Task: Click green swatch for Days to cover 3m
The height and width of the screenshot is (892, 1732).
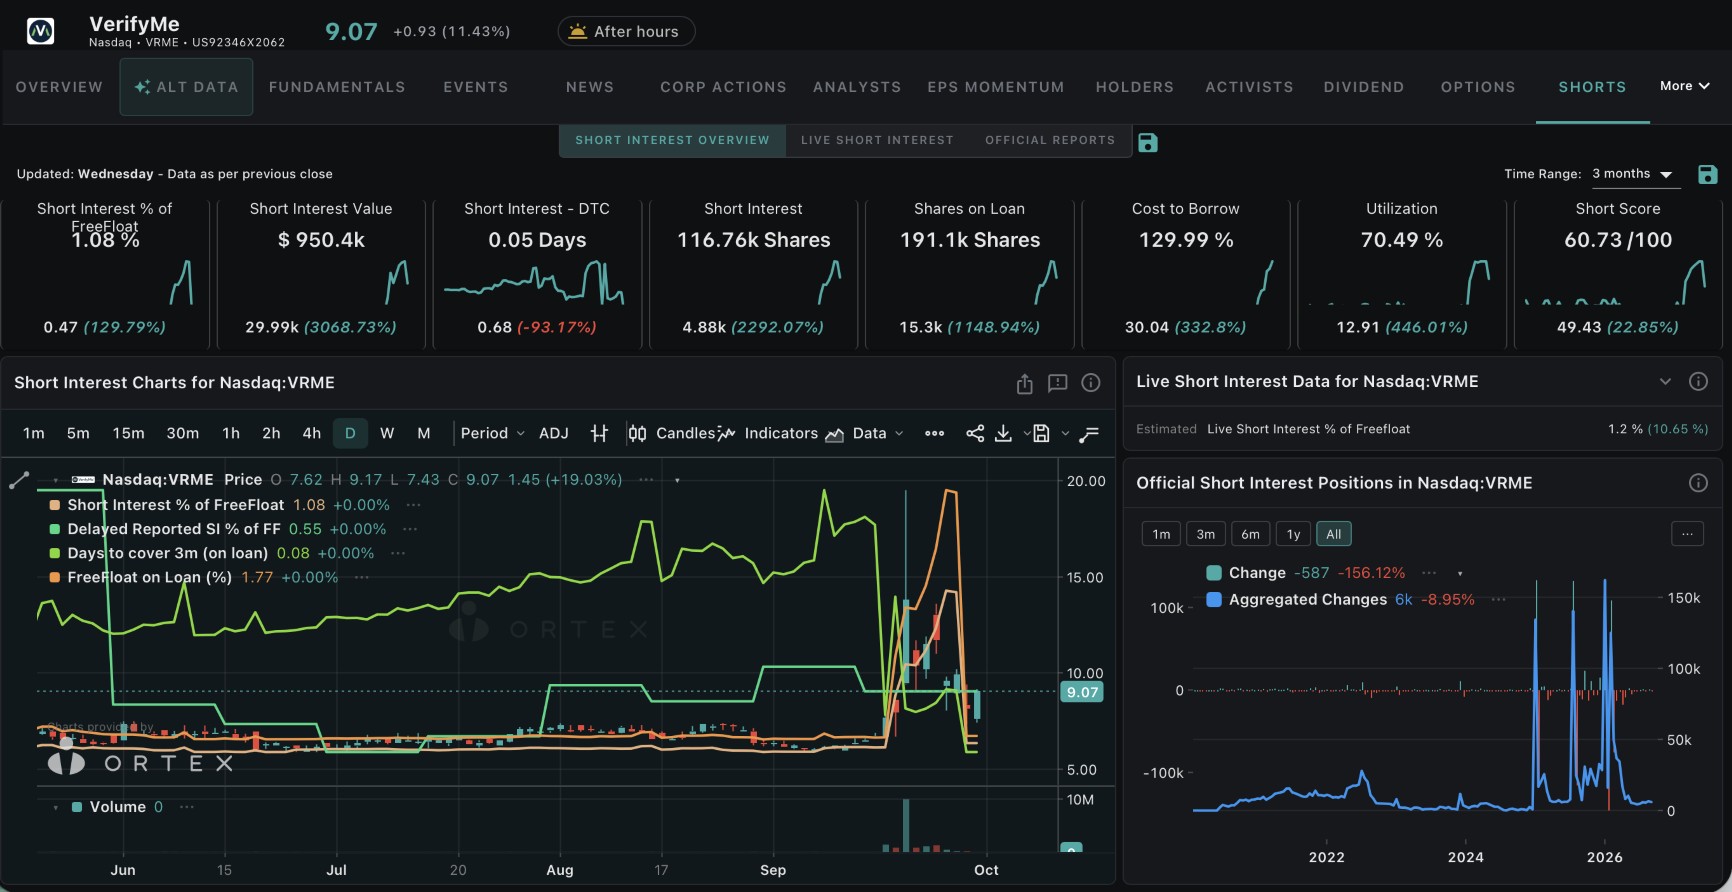Action: click(55, 553)
